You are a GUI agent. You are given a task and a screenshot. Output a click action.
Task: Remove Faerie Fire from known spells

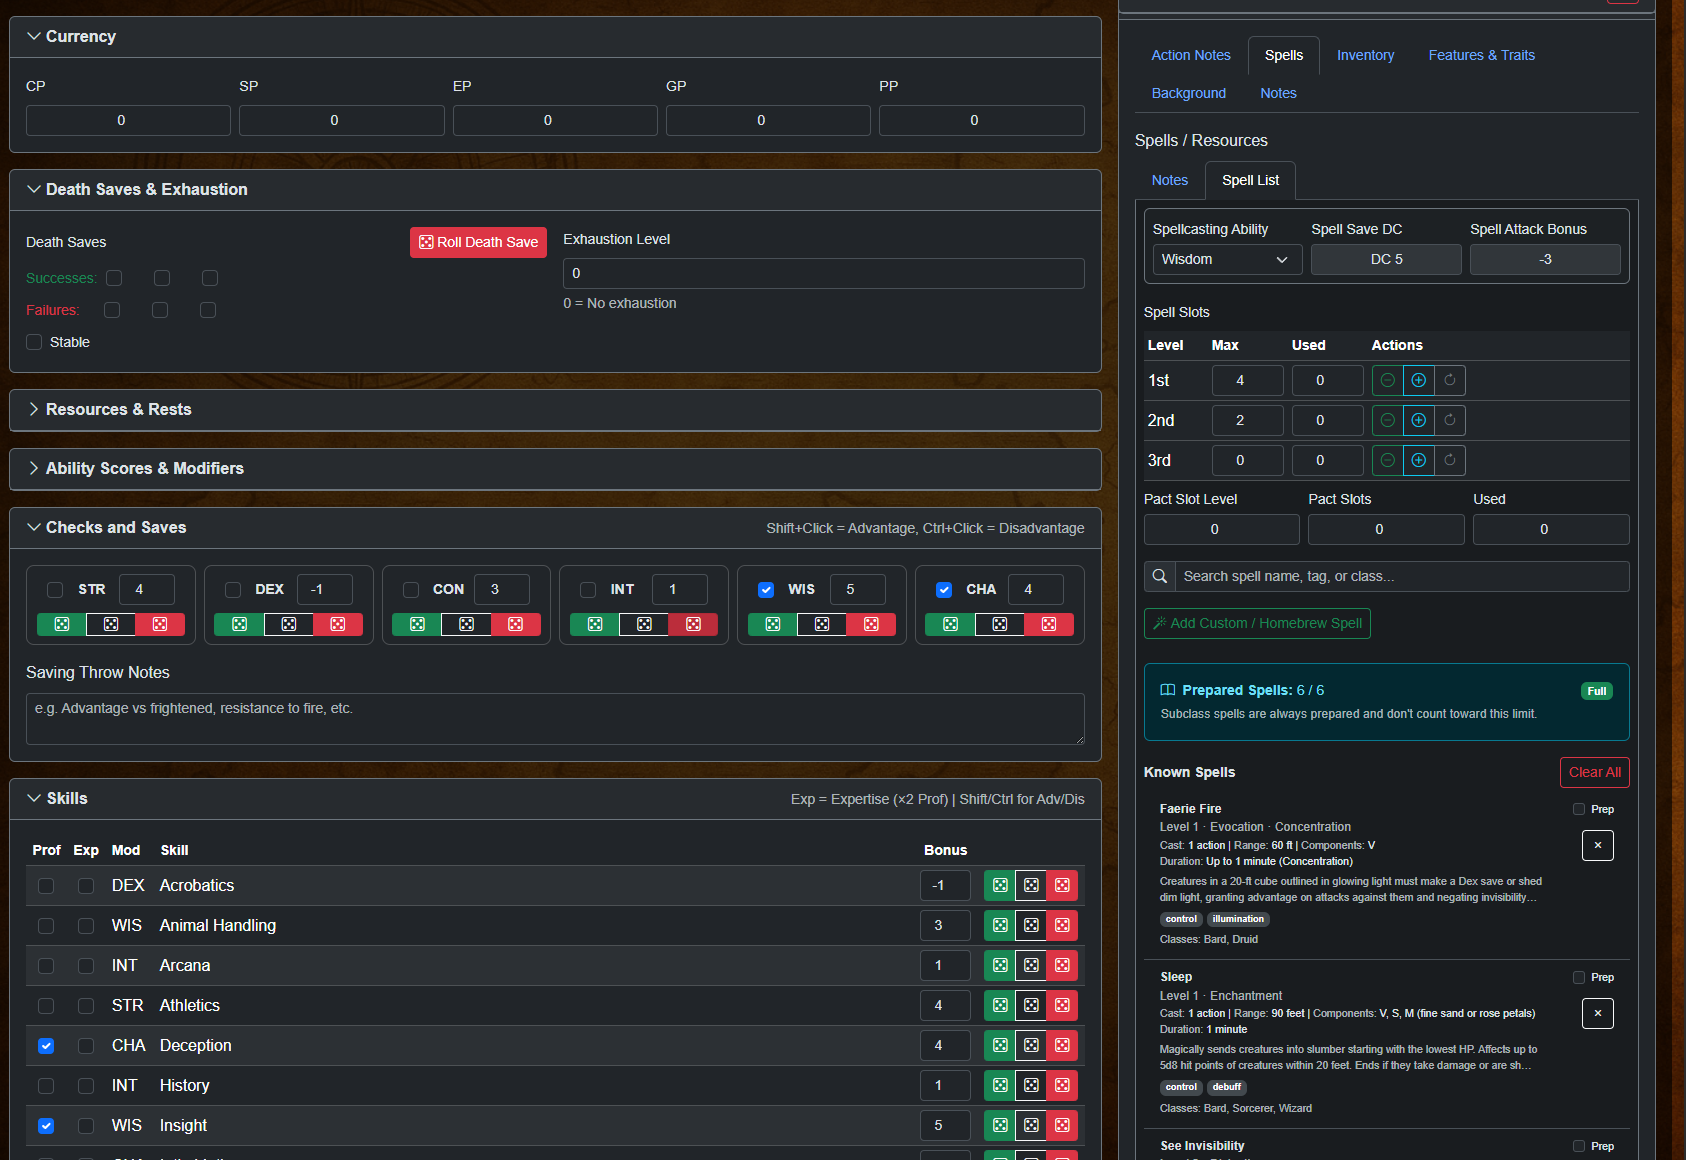[1597, 846]
